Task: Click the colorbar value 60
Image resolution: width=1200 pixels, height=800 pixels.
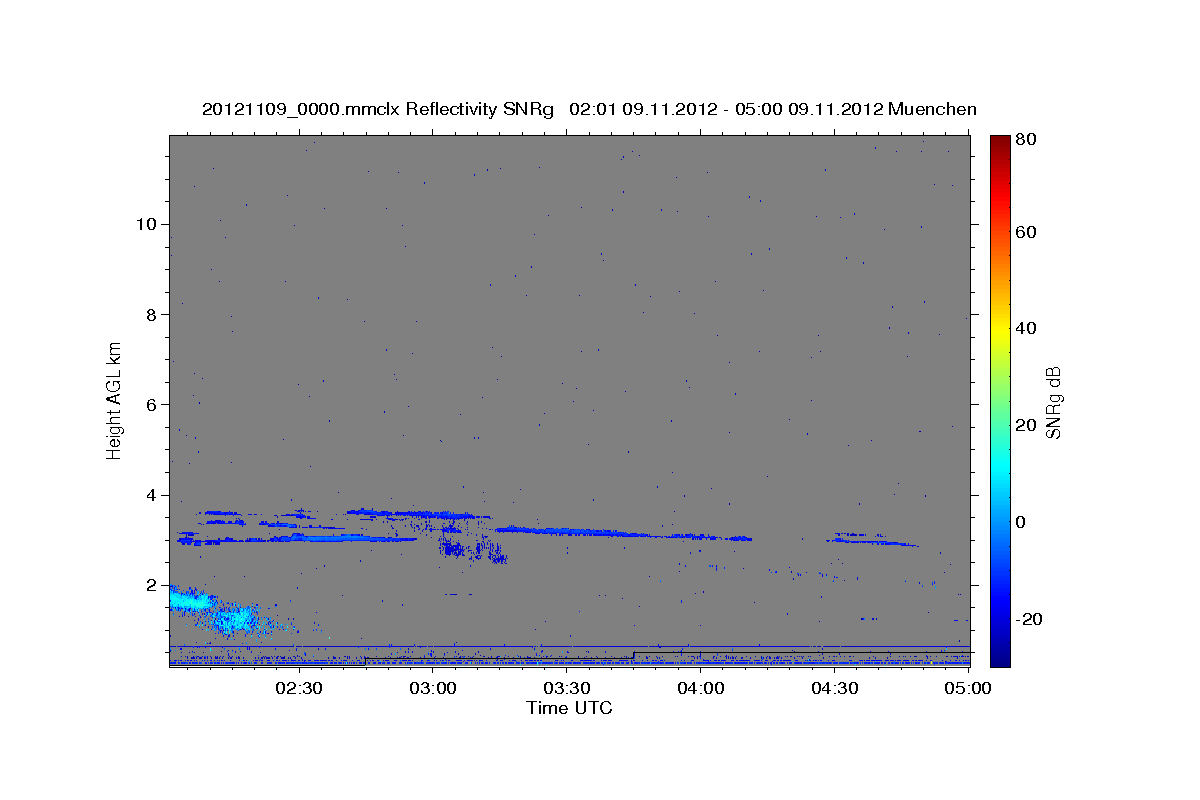Action: 1026,232
